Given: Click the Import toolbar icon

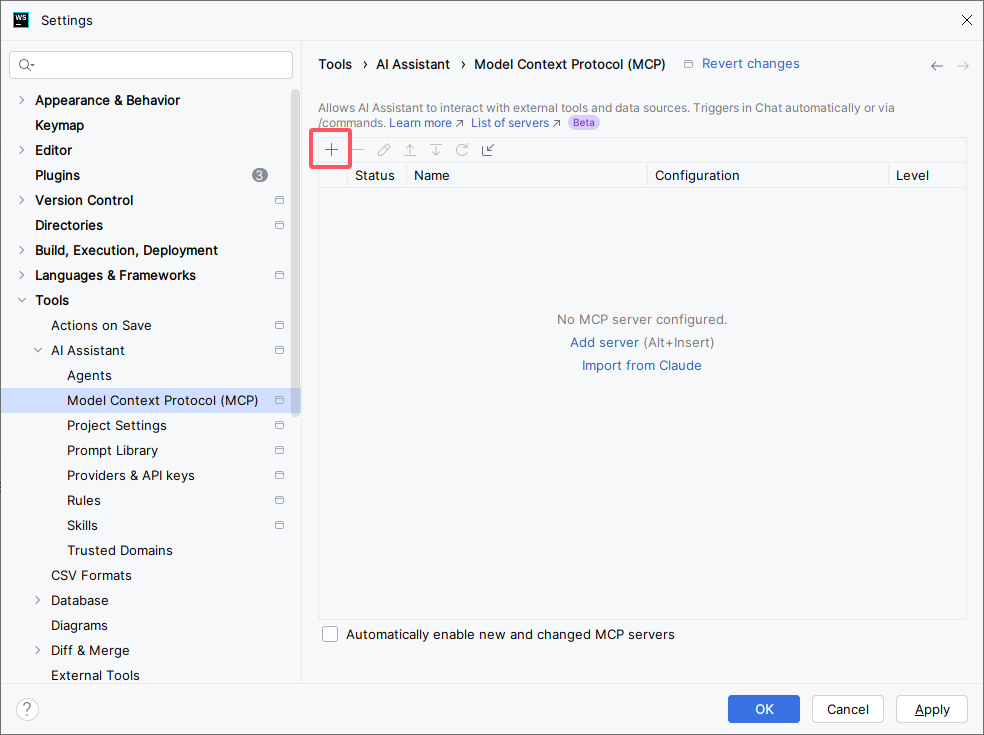Looking at the screenshot, I should click(488, 149).
